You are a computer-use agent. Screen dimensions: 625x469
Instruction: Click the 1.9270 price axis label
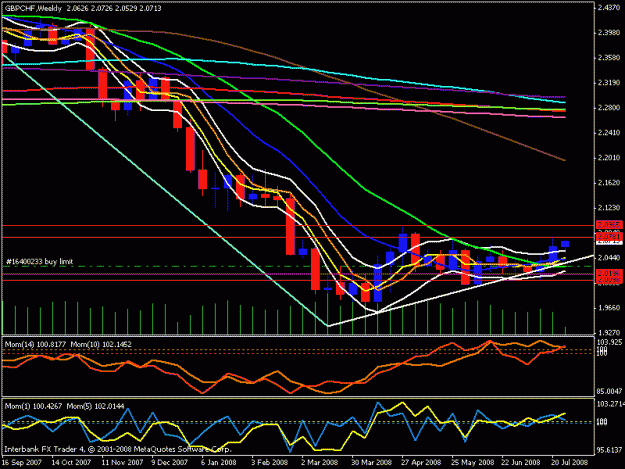610,332
